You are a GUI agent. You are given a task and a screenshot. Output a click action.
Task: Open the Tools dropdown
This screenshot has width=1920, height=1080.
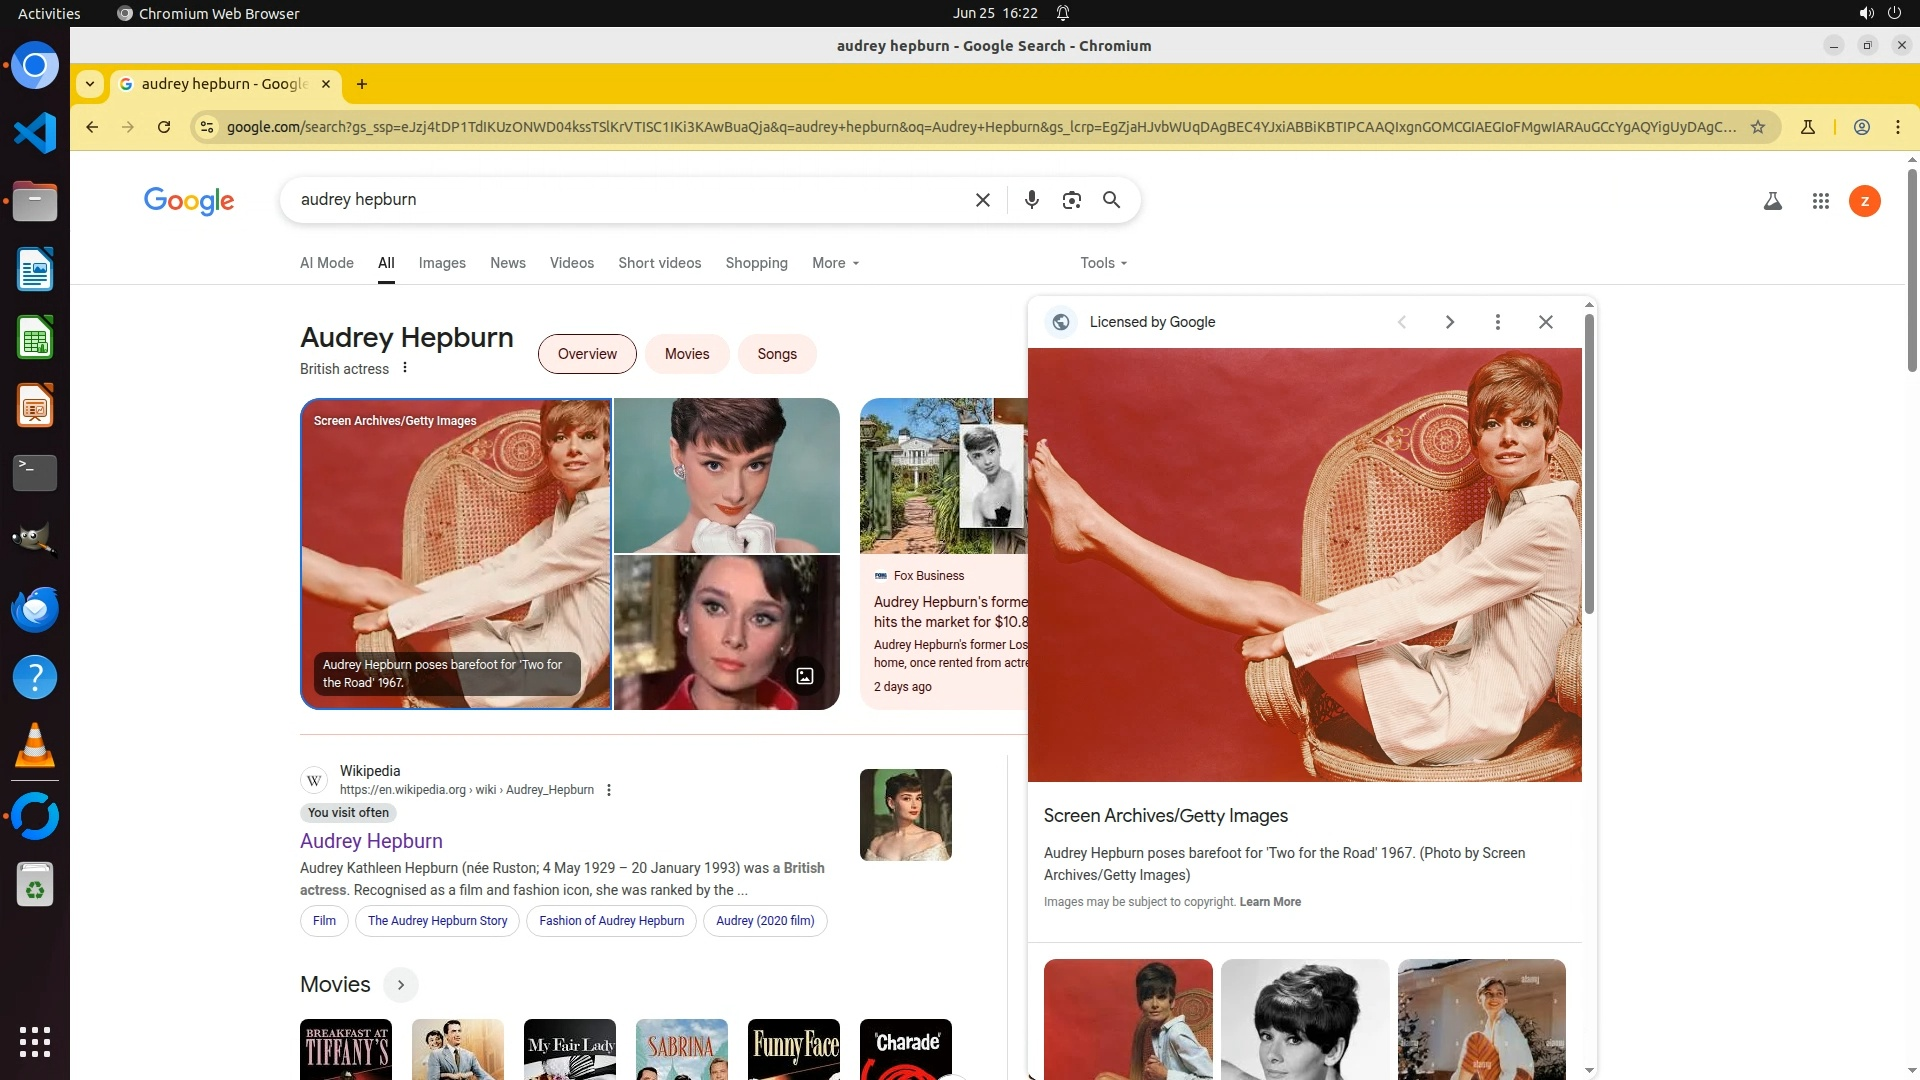[1103, 263]
